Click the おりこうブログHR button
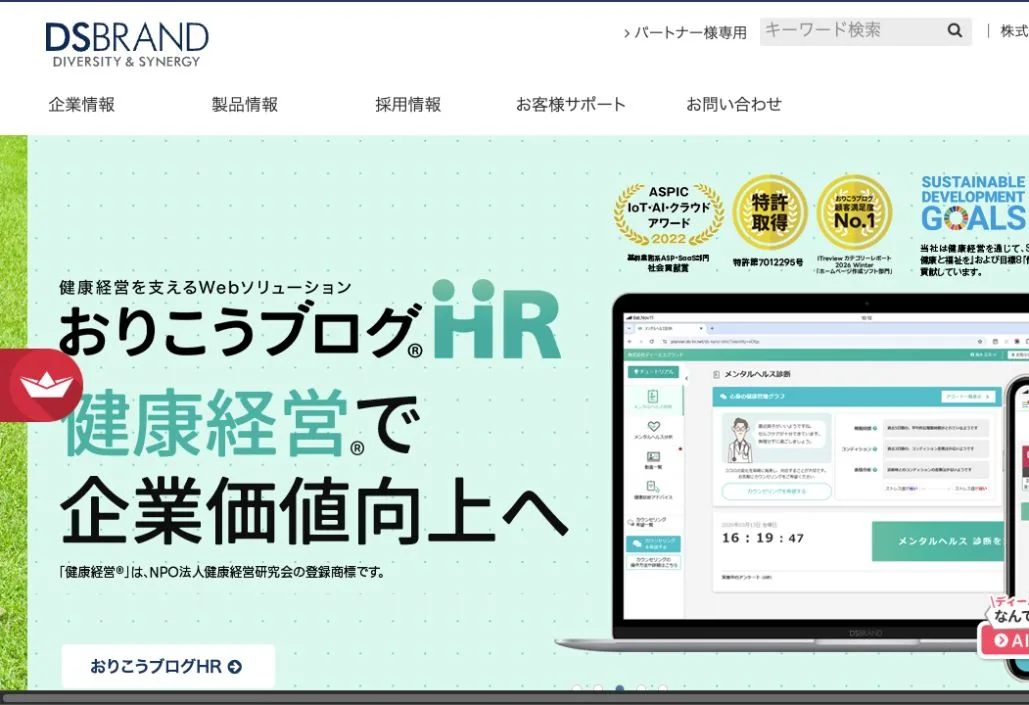This screenshot has height=705, width=1029. [168, 666]
